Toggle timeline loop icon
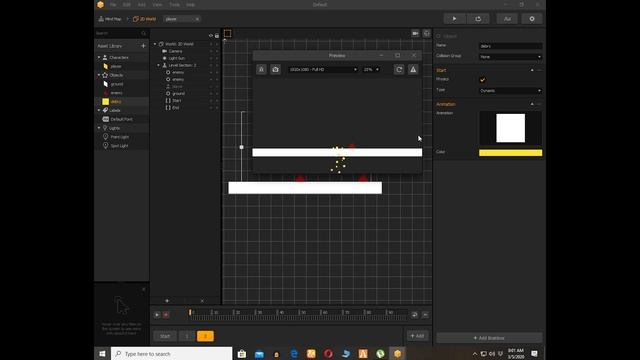 click(414, 315)
